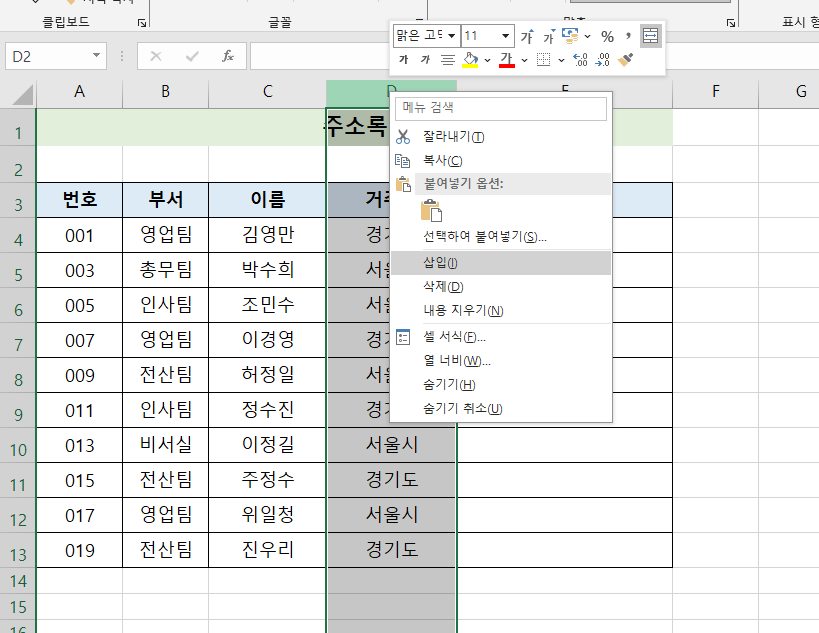This screenshot has height=633, width=819.
Task: Click the confirm checkmark icon in formula bar
Action: point(192,56)
